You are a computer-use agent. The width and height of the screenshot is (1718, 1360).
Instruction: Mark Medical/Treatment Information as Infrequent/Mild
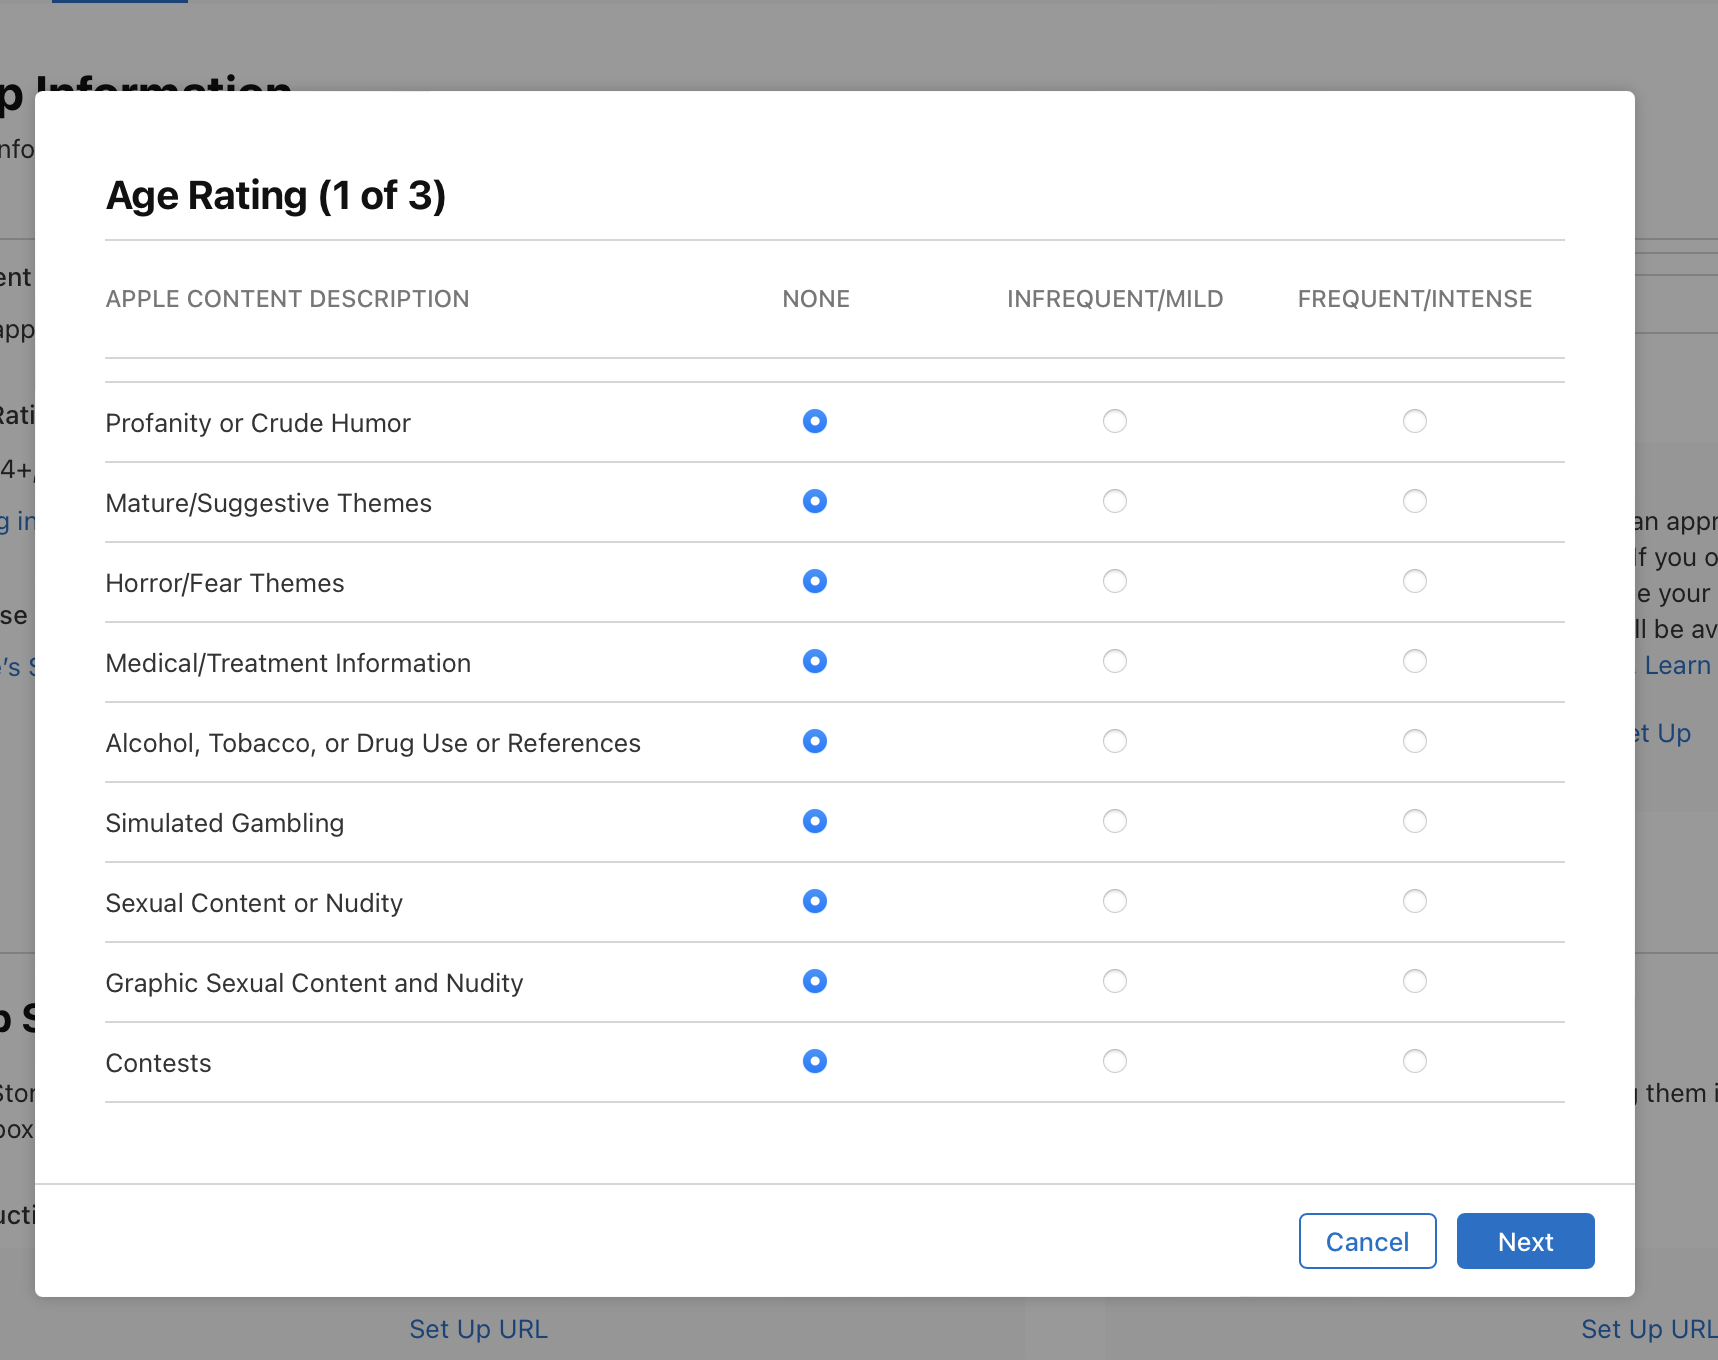point(1115,661)
